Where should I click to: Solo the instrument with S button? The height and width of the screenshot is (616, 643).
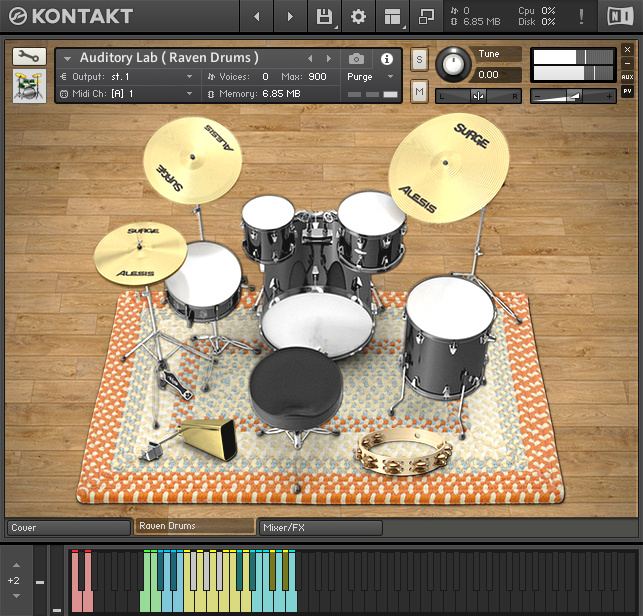[419, 60]
